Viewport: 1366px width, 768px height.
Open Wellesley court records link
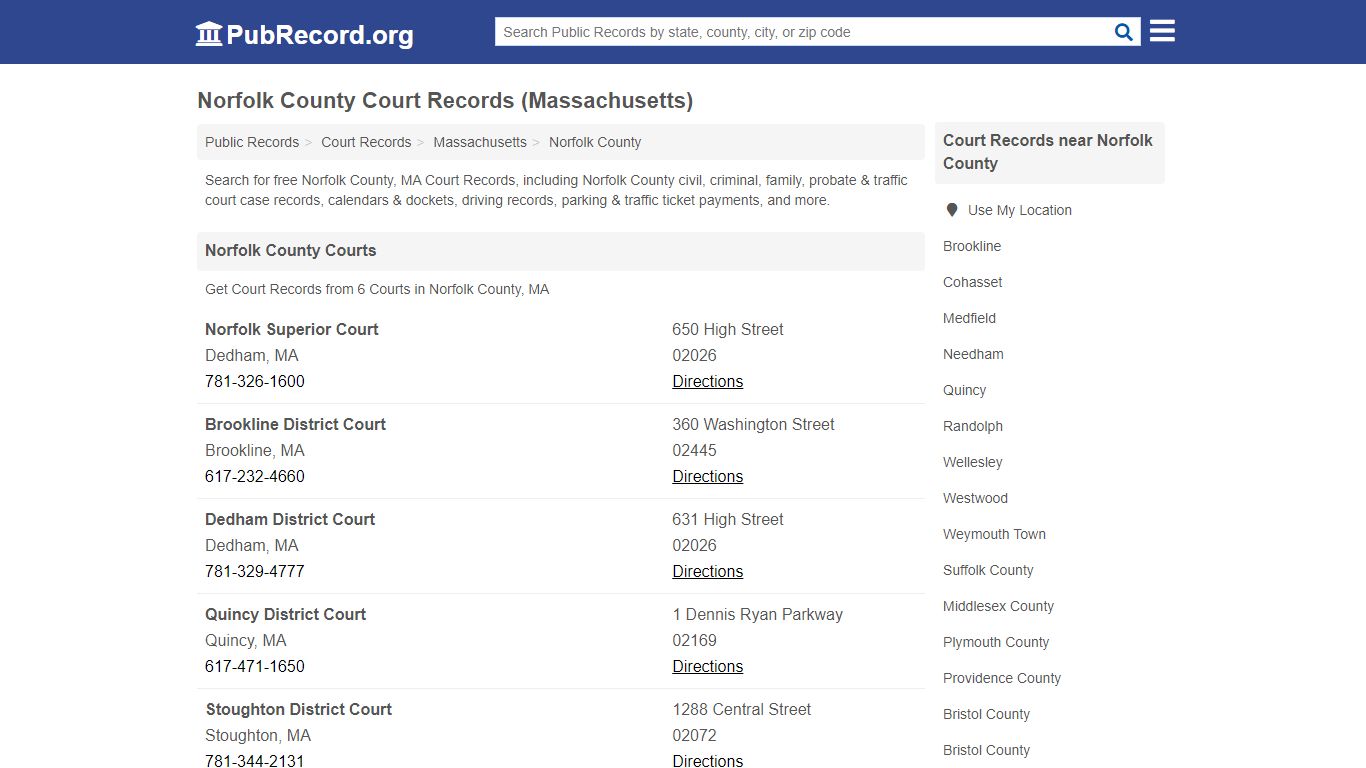click(972, 462)
